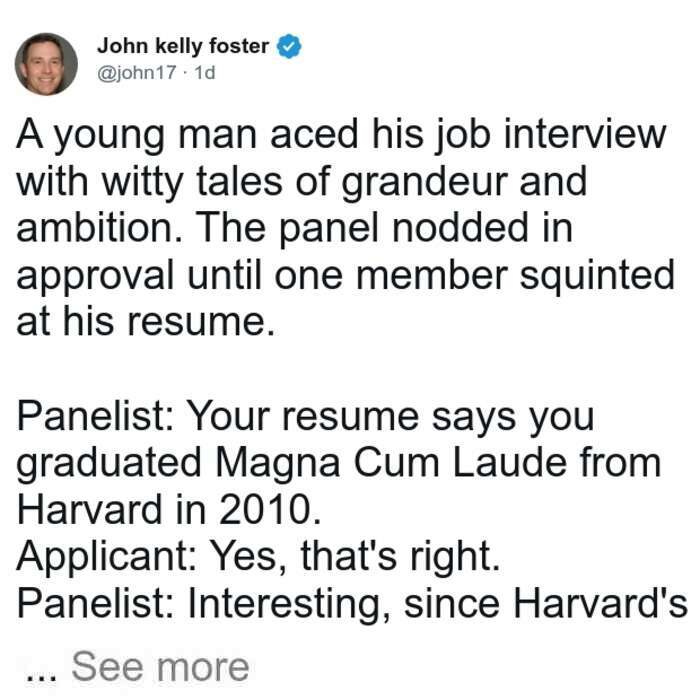700x700 pixels.
Task: Click the word 'ambition.' in the post
Action: point(99,228)
